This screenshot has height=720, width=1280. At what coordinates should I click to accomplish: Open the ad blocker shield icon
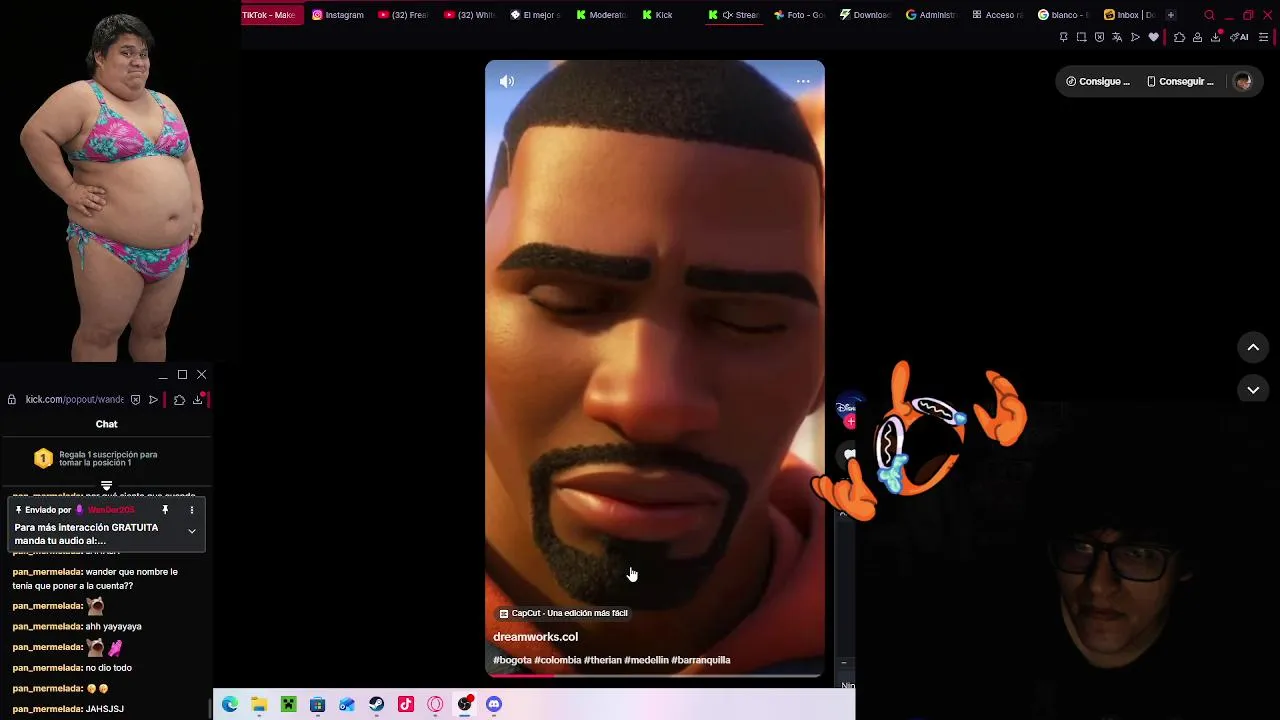pos(1099,37)
